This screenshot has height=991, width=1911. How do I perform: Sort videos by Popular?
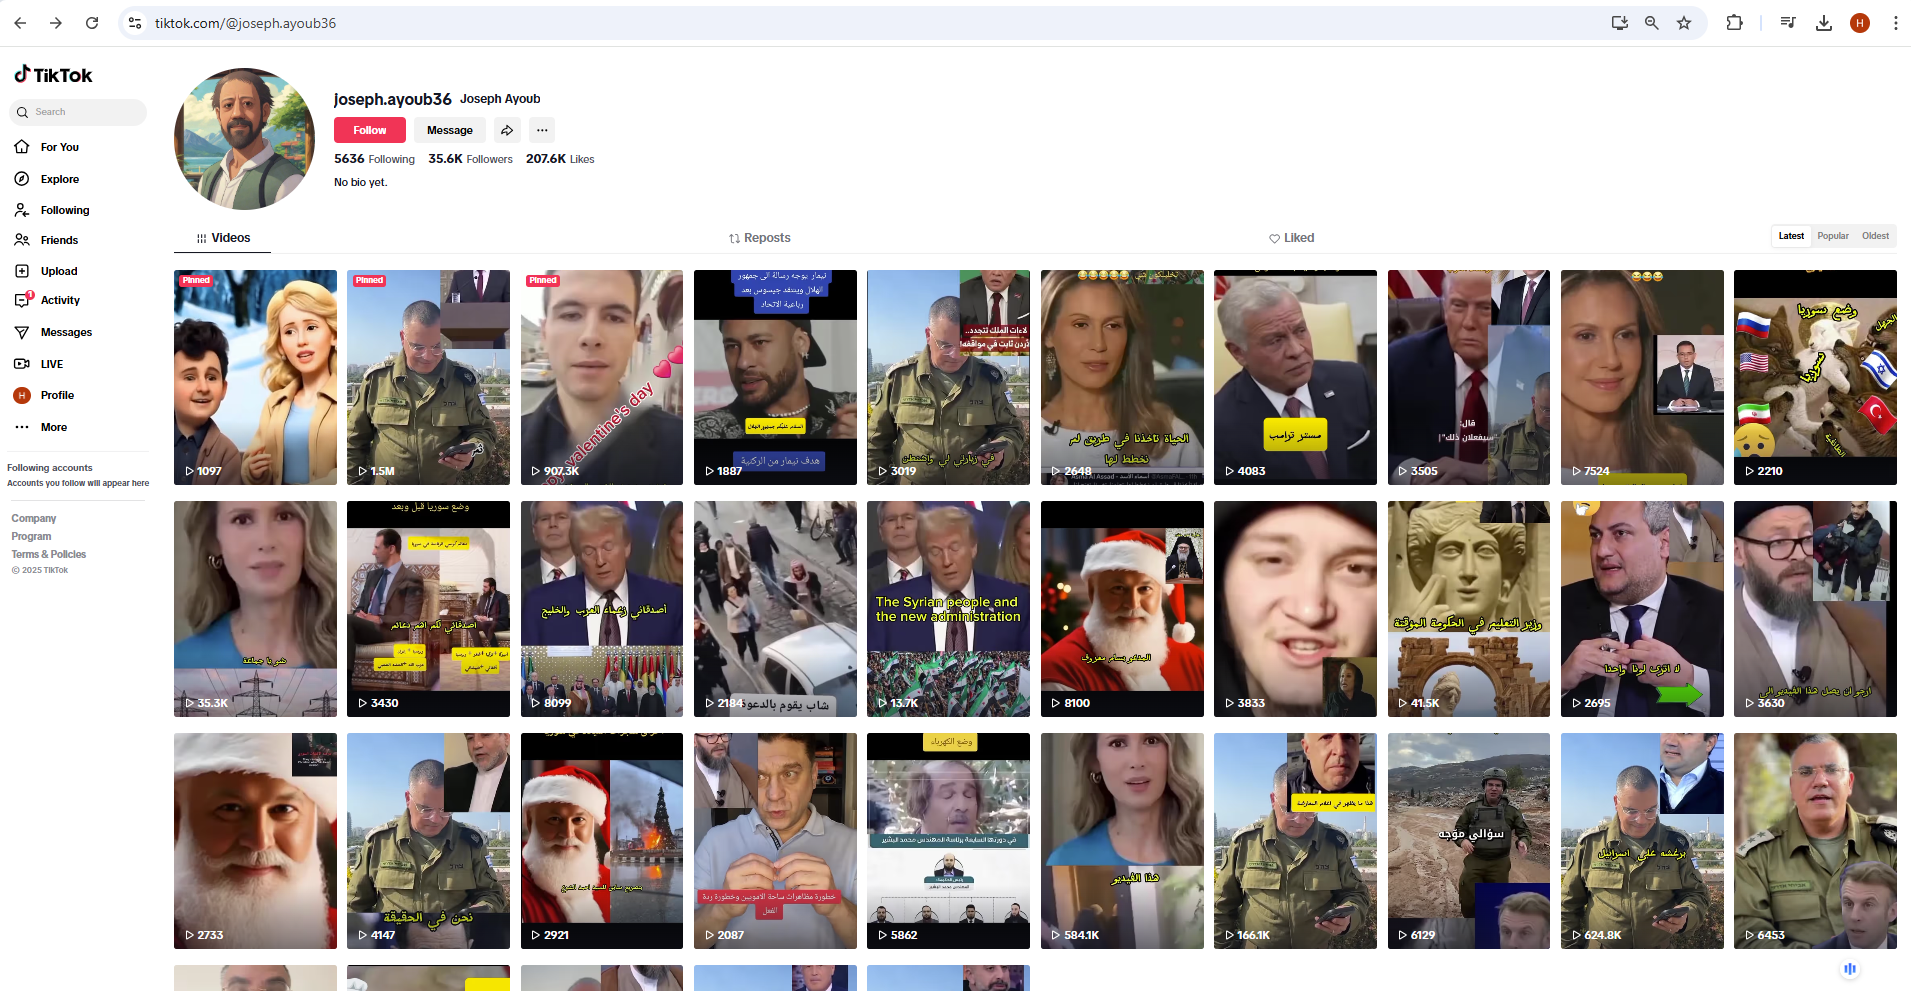1833,236
